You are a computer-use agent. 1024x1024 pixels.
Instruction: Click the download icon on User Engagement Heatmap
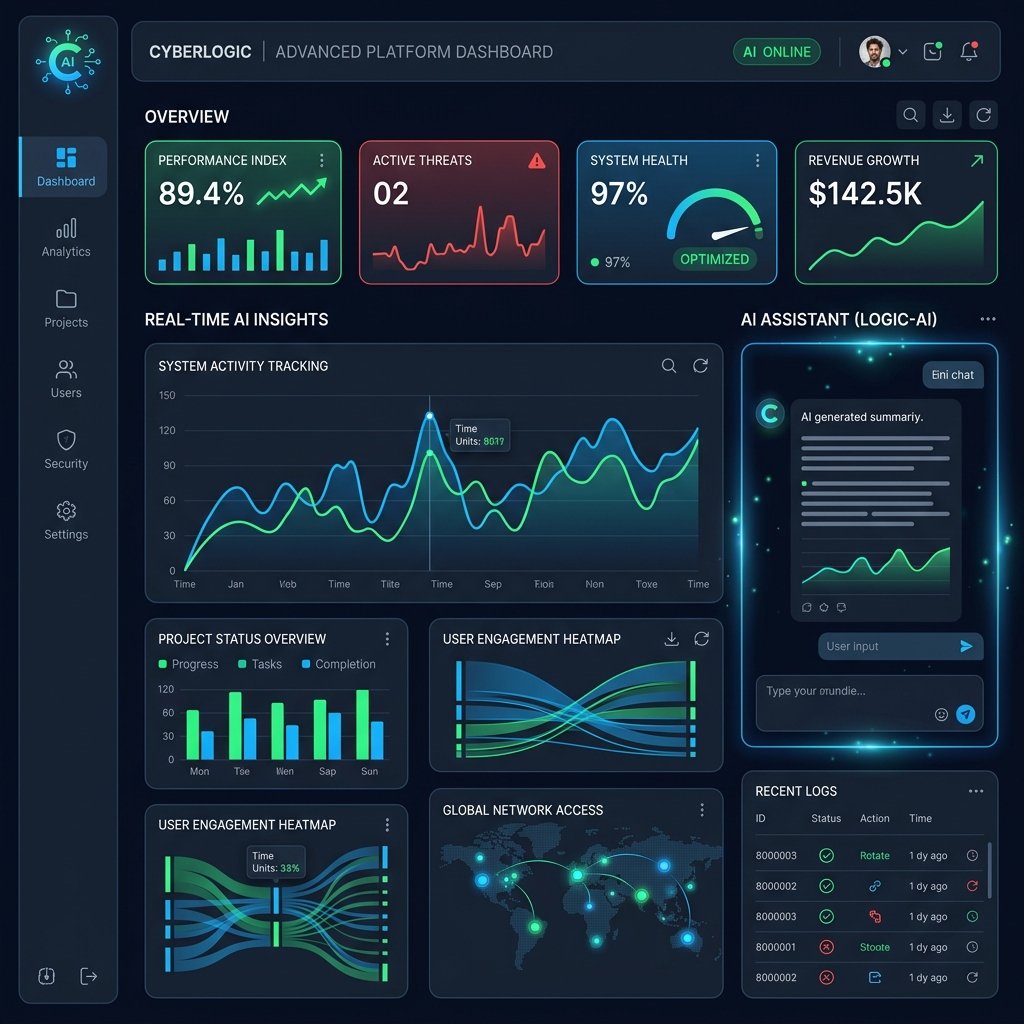(x=672, y=638)
